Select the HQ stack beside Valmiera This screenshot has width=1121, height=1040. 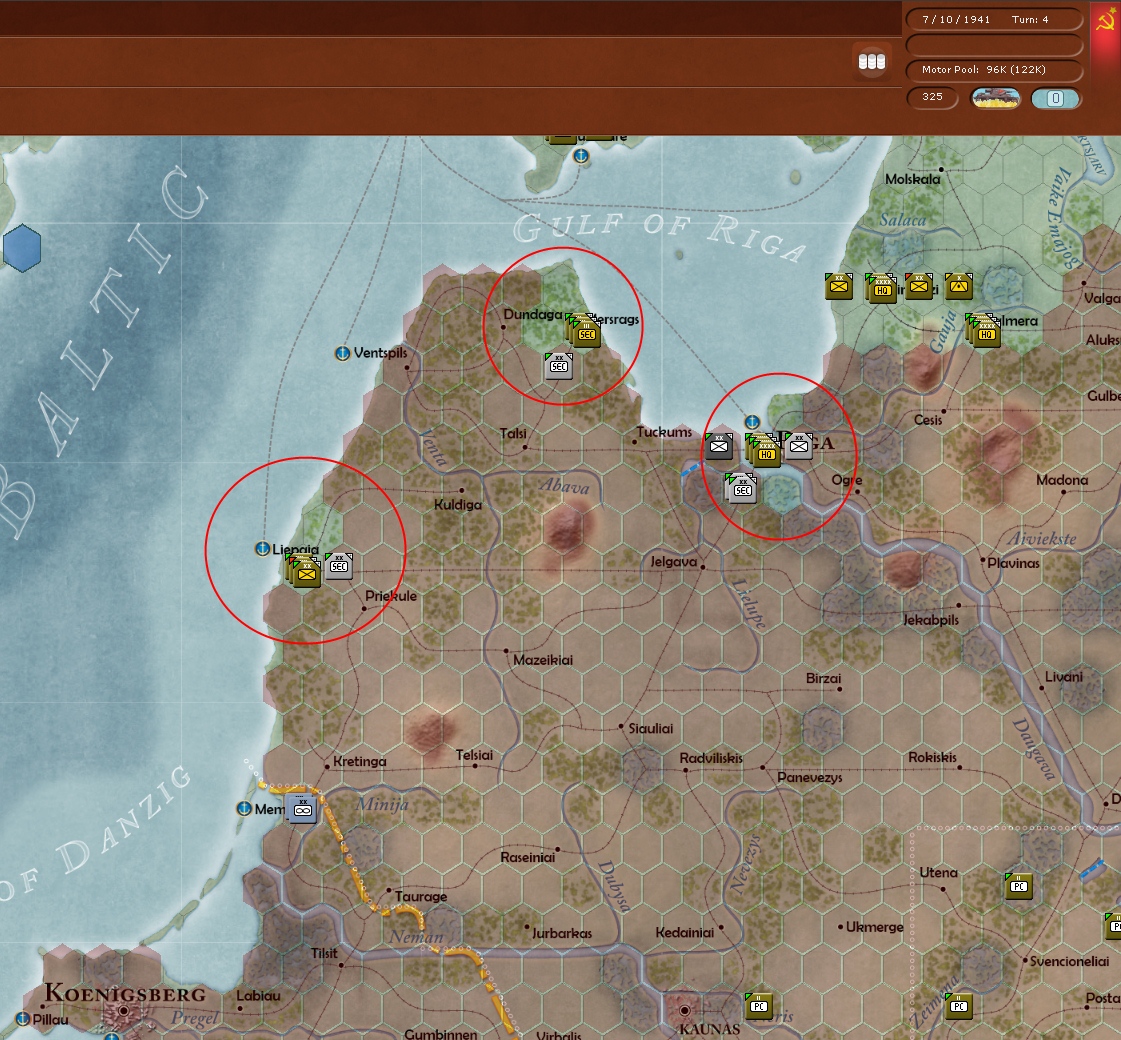(x=984, y=331)
